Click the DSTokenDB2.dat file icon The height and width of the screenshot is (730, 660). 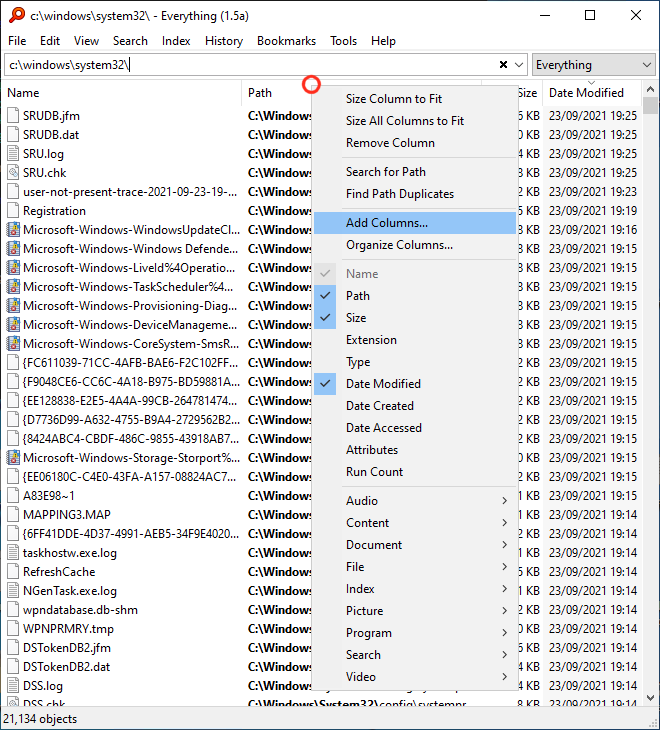point(13,667)
